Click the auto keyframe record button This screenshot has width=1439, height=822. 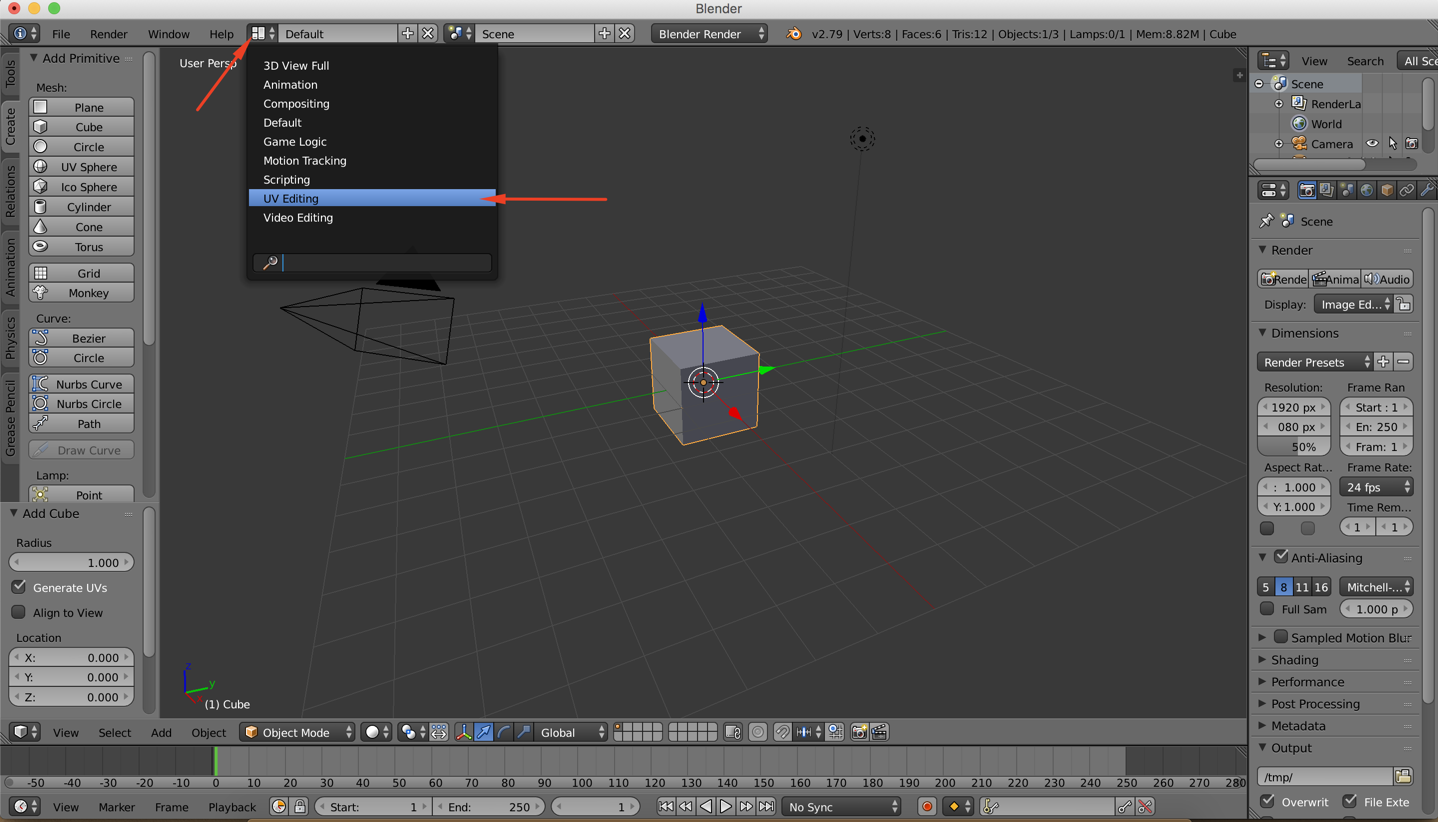(x=927, y=806)
